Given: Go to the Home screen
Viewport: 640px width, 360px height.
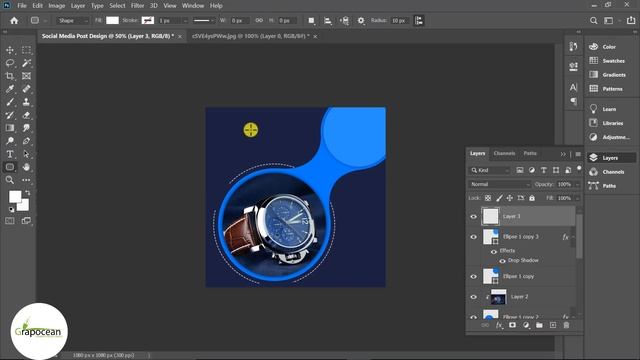Looking at the screenshot, I should (14, 20).
